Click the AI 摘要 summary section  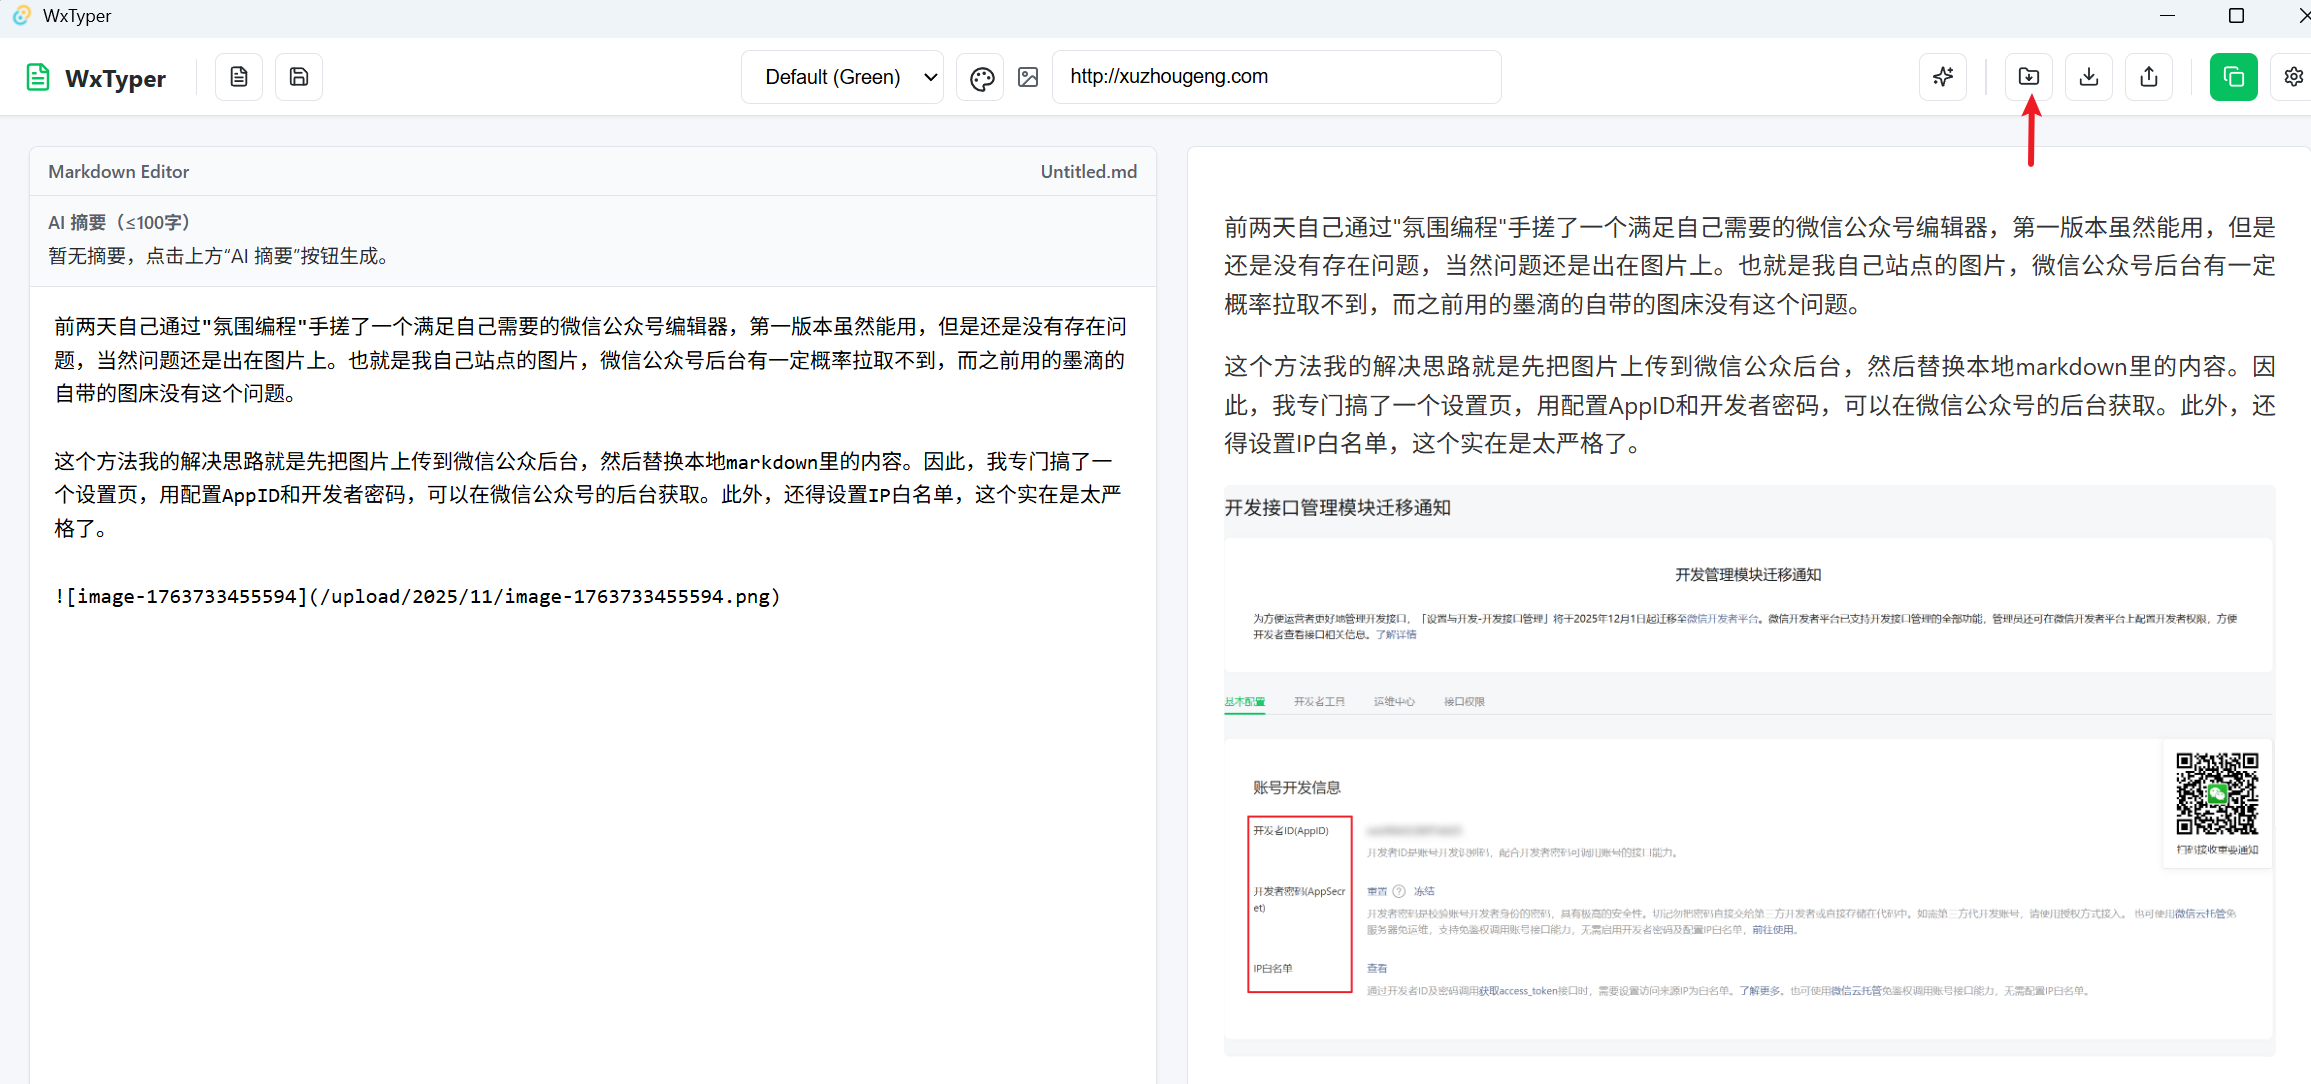click(x=218, y=240)
